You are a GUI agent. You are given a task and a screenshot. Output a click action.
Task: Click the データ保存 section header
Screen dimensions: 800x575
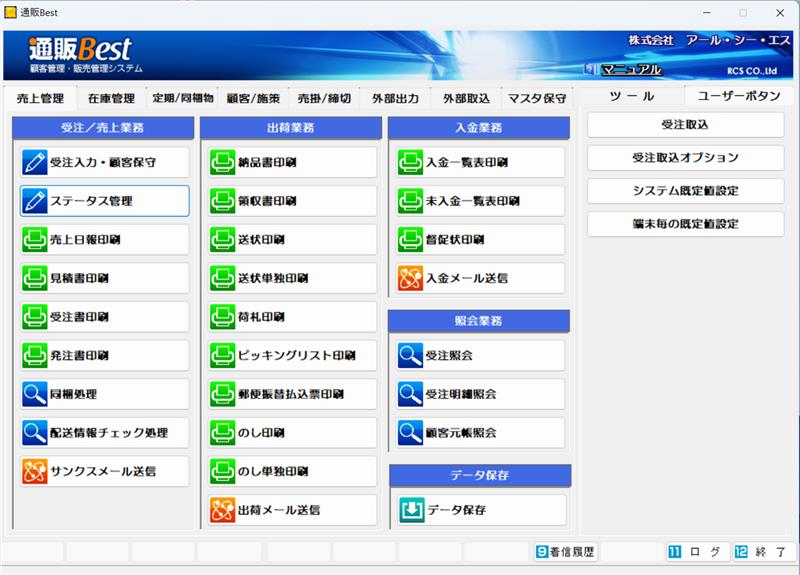point(480,475)
